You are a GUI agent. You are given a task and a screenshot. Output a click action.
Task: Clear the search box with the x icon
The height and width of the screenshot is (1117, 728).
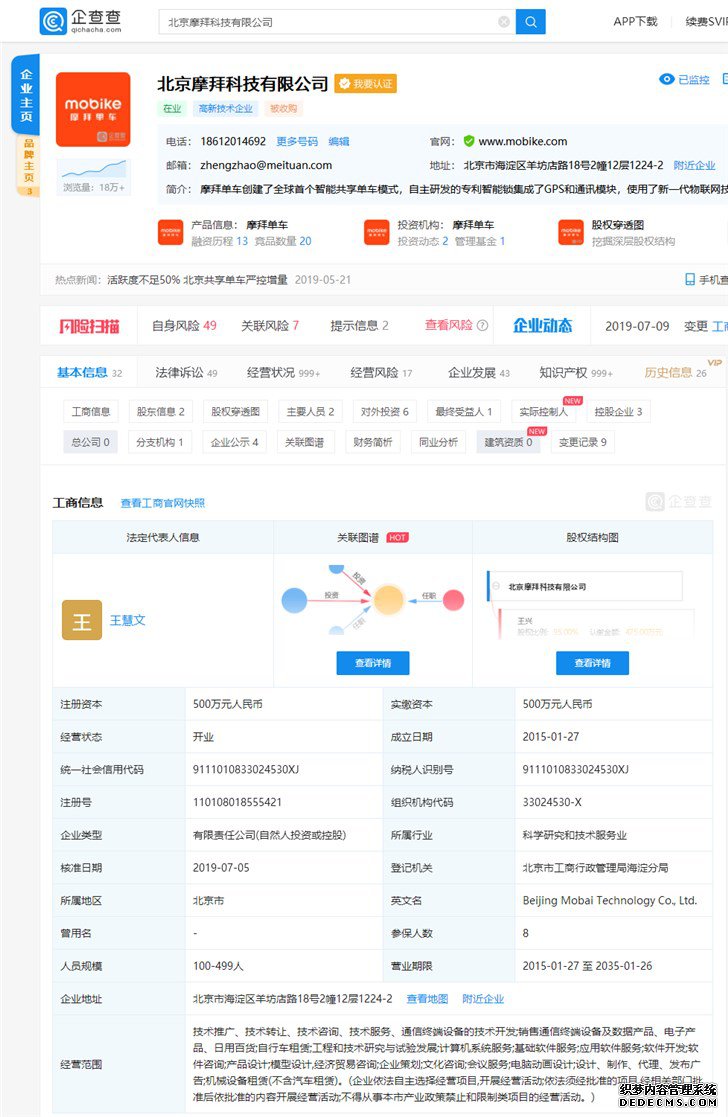click(x=504, y=22)
